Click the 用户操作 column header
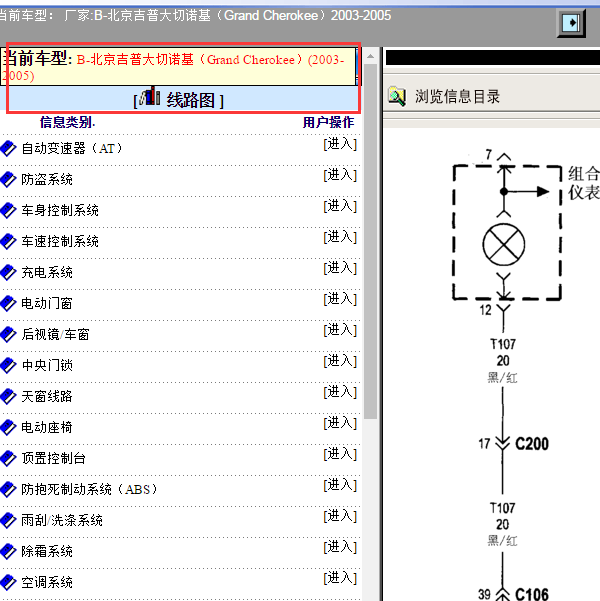 click(328, 123)
